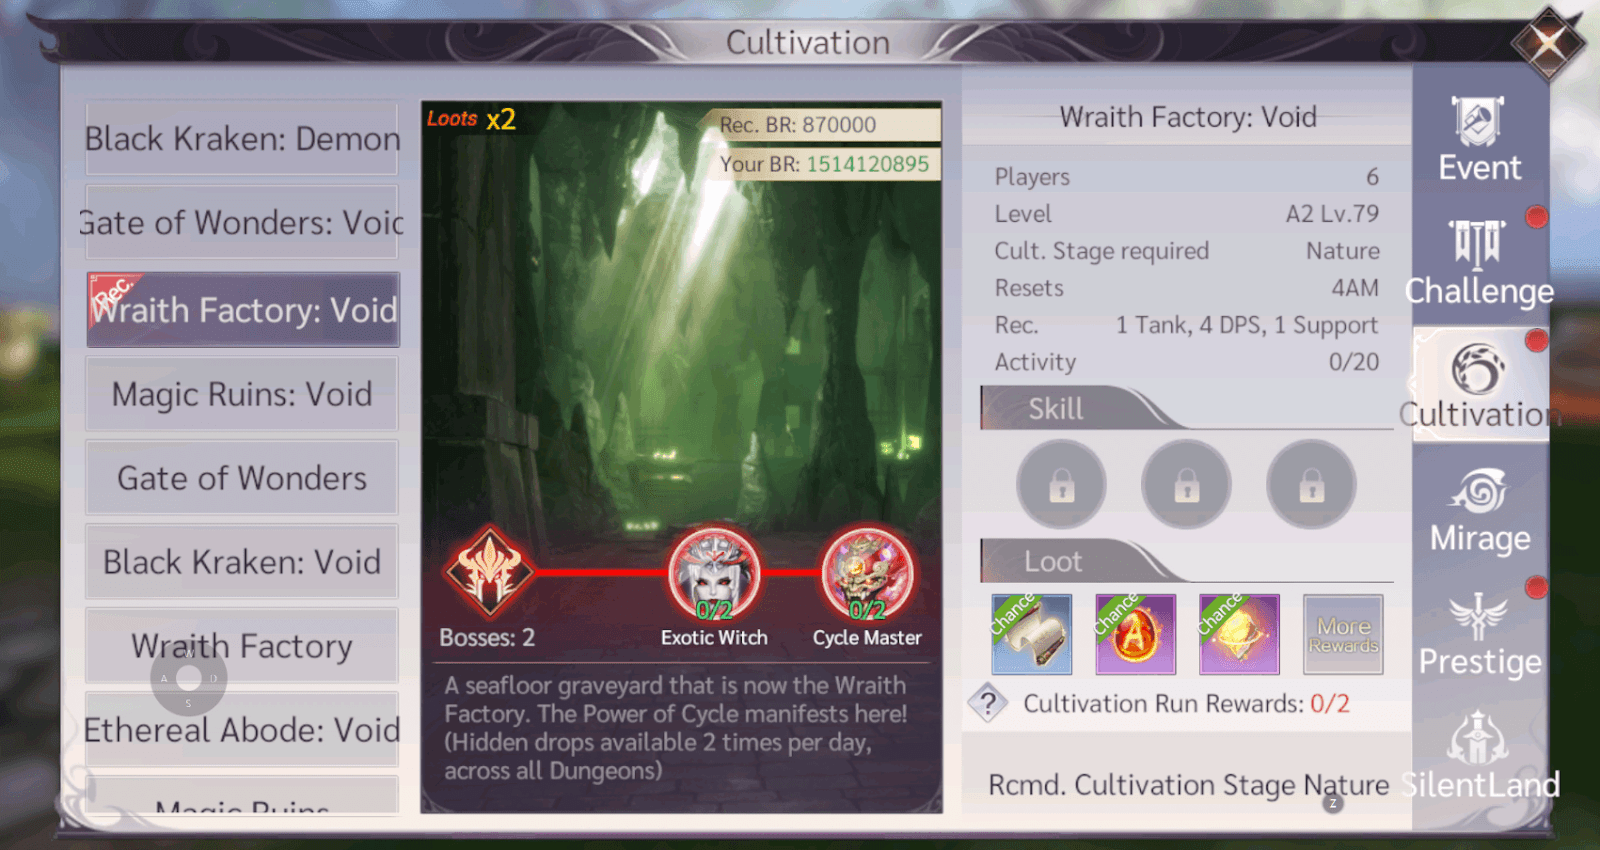Select Black Kraken: Void dungeon
This screenshot has height=850, width=1600.
(x=242, y=562)
